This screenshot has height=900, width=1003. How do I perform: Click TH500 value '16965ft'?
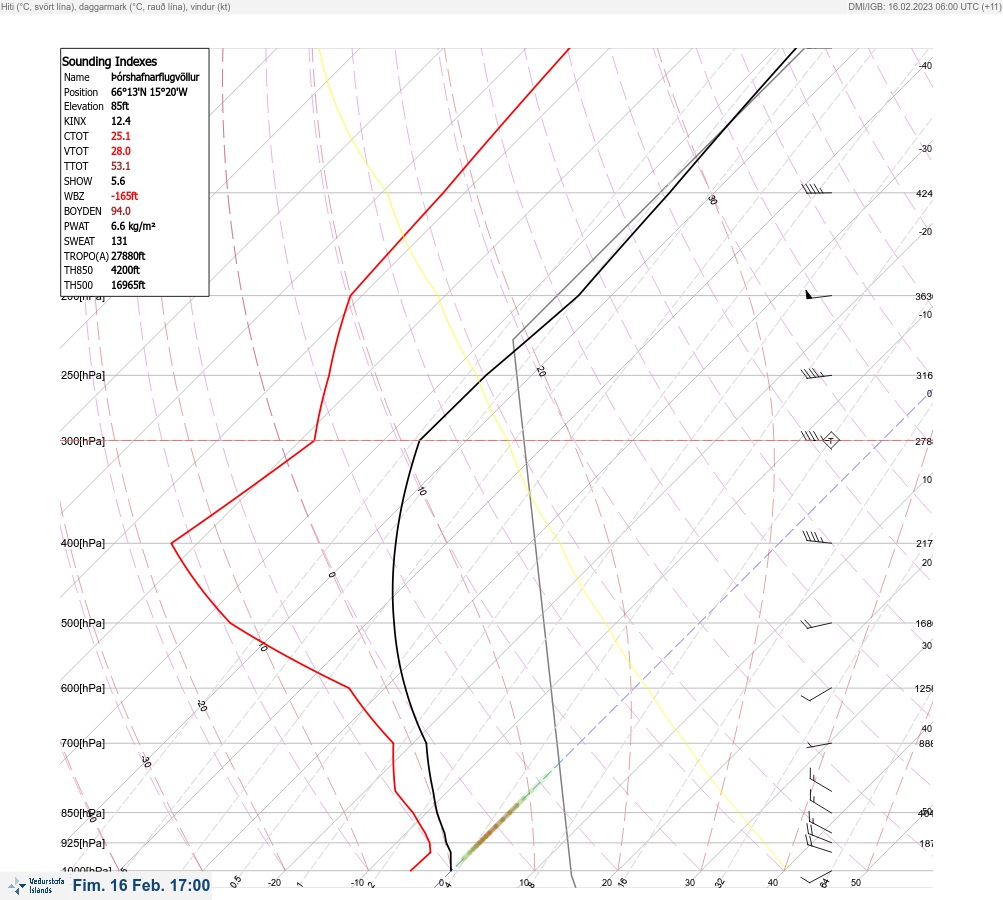pos(128,285)
